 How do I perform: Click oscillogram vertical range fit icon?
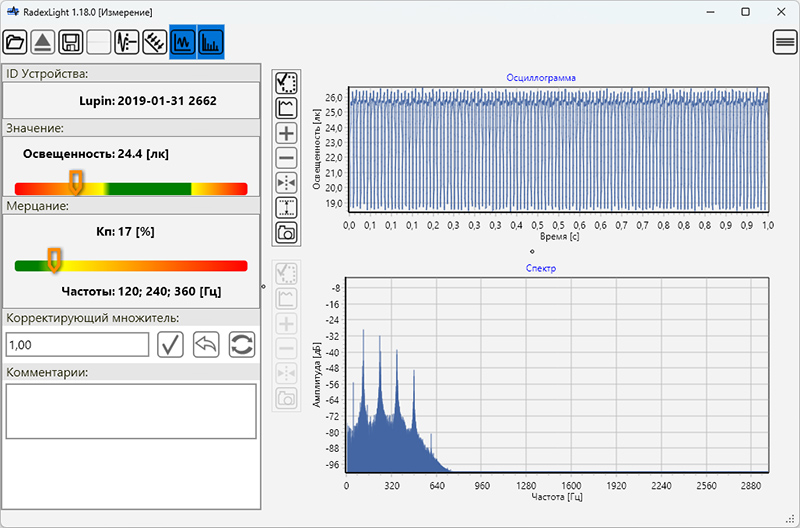coord(286,208)
